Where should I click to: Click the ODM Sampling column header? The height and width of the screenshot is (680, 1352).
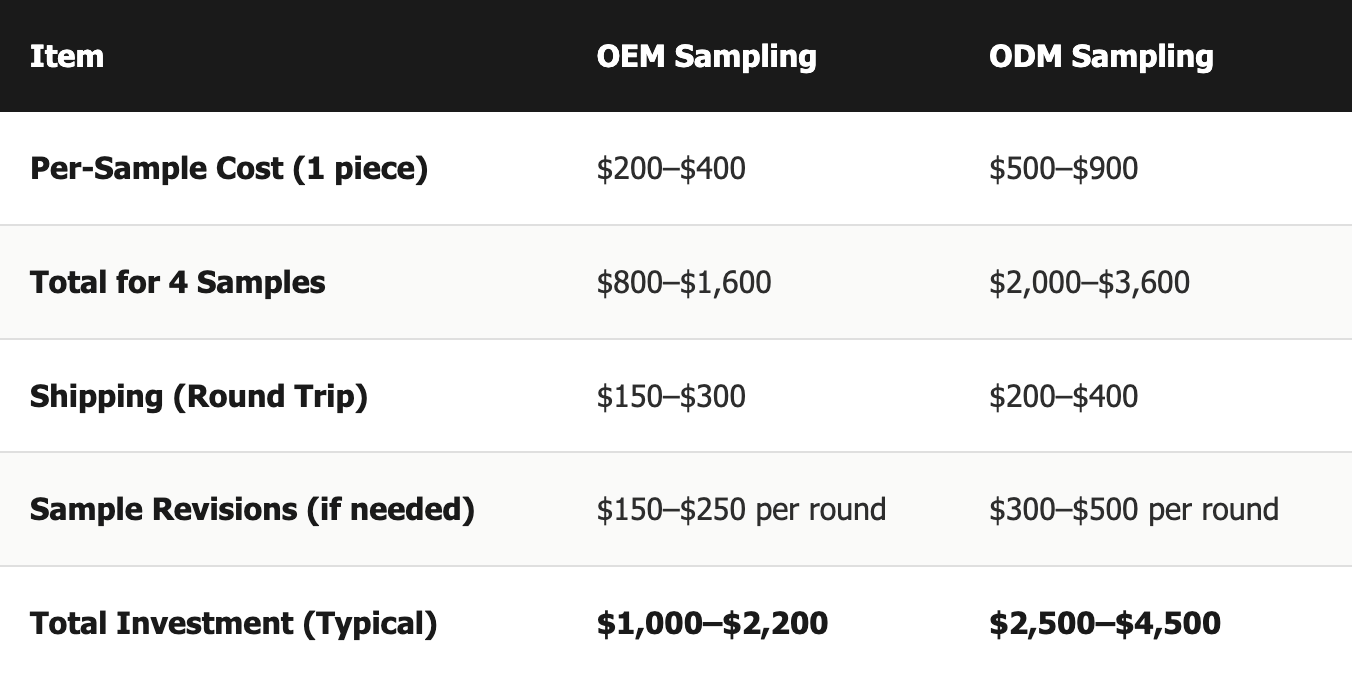tap(1101, 56)
